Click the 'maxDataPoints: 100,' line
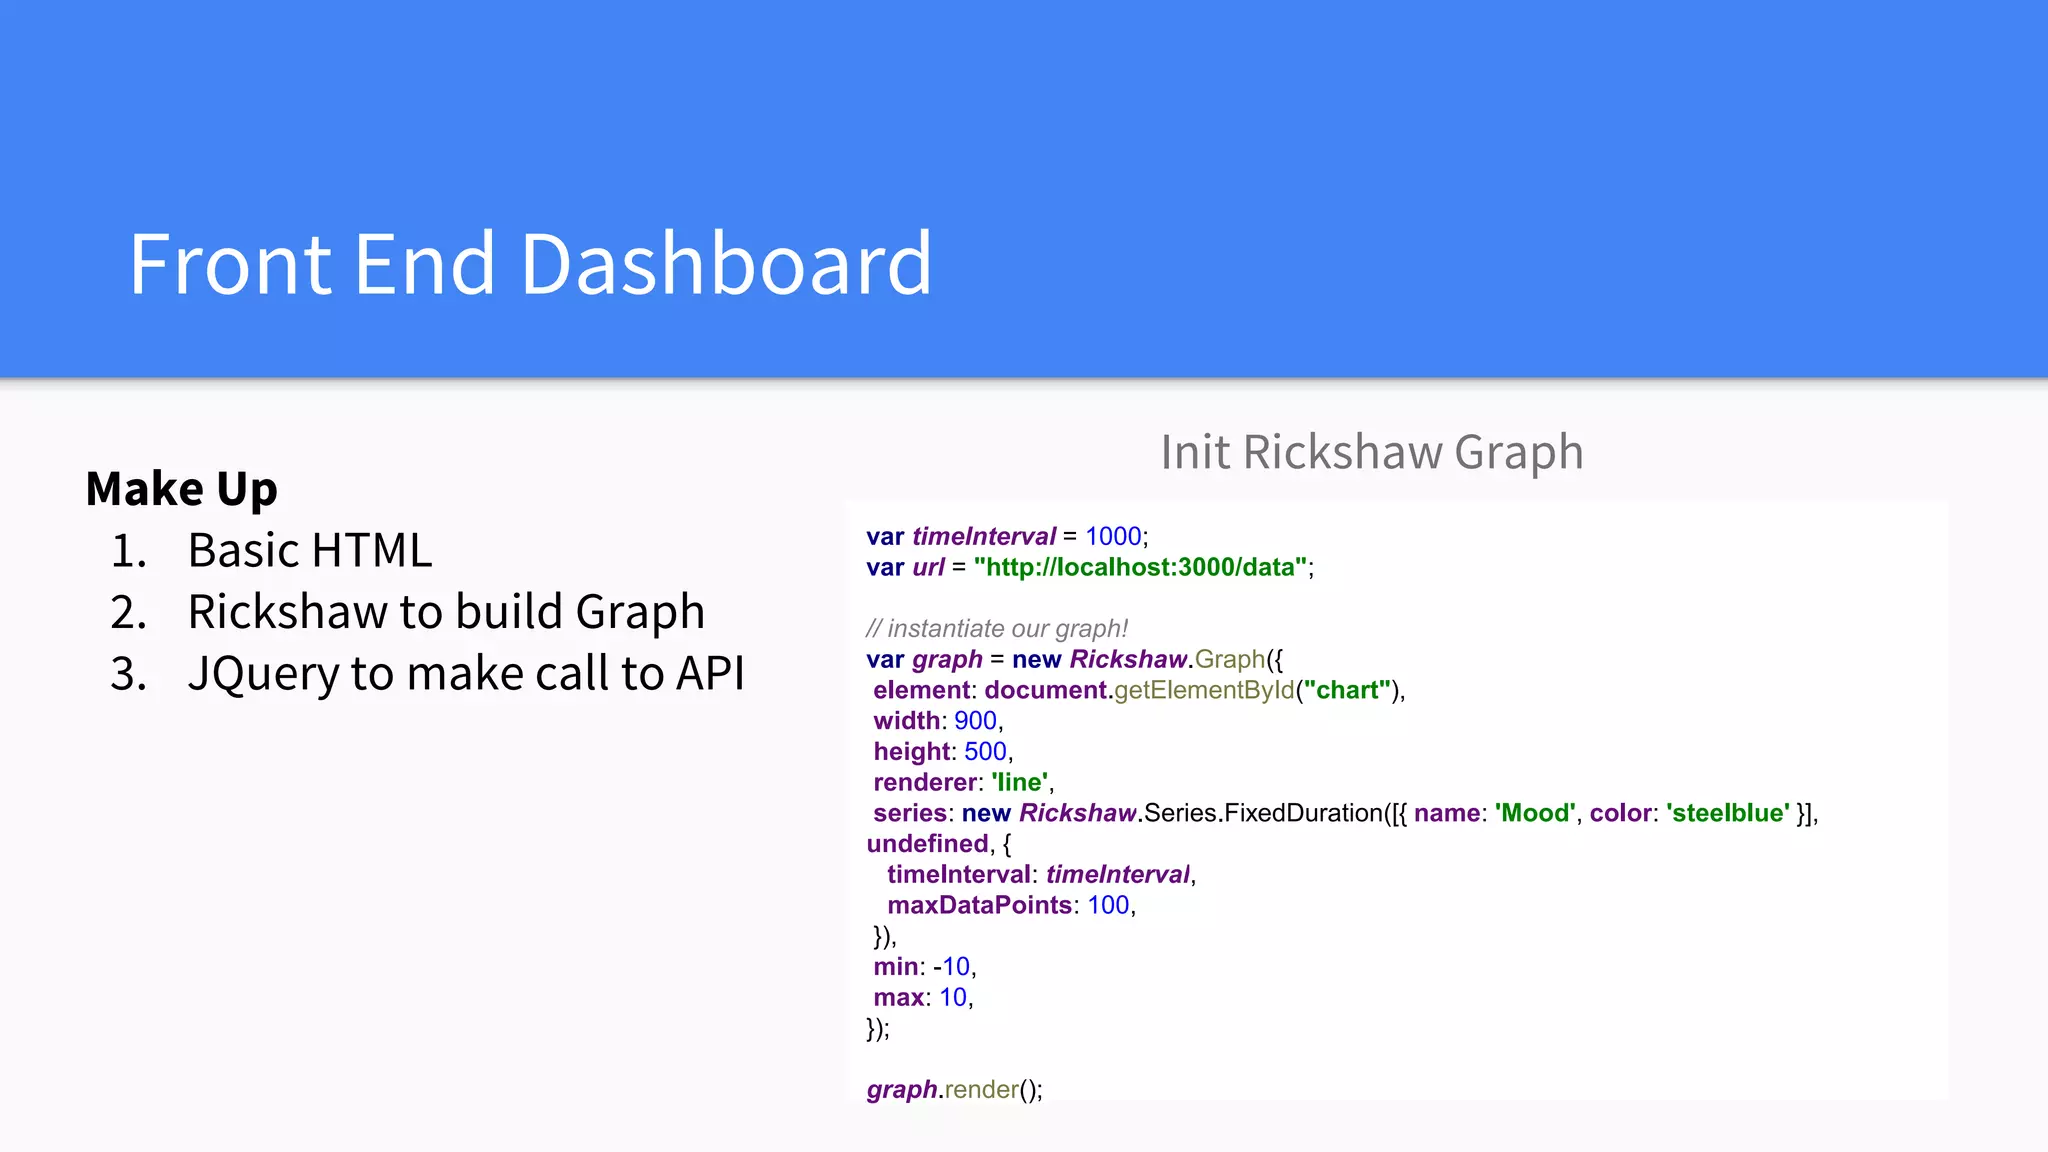Viewport: 2048px width, 1152px height. [x=1012, y=905]
